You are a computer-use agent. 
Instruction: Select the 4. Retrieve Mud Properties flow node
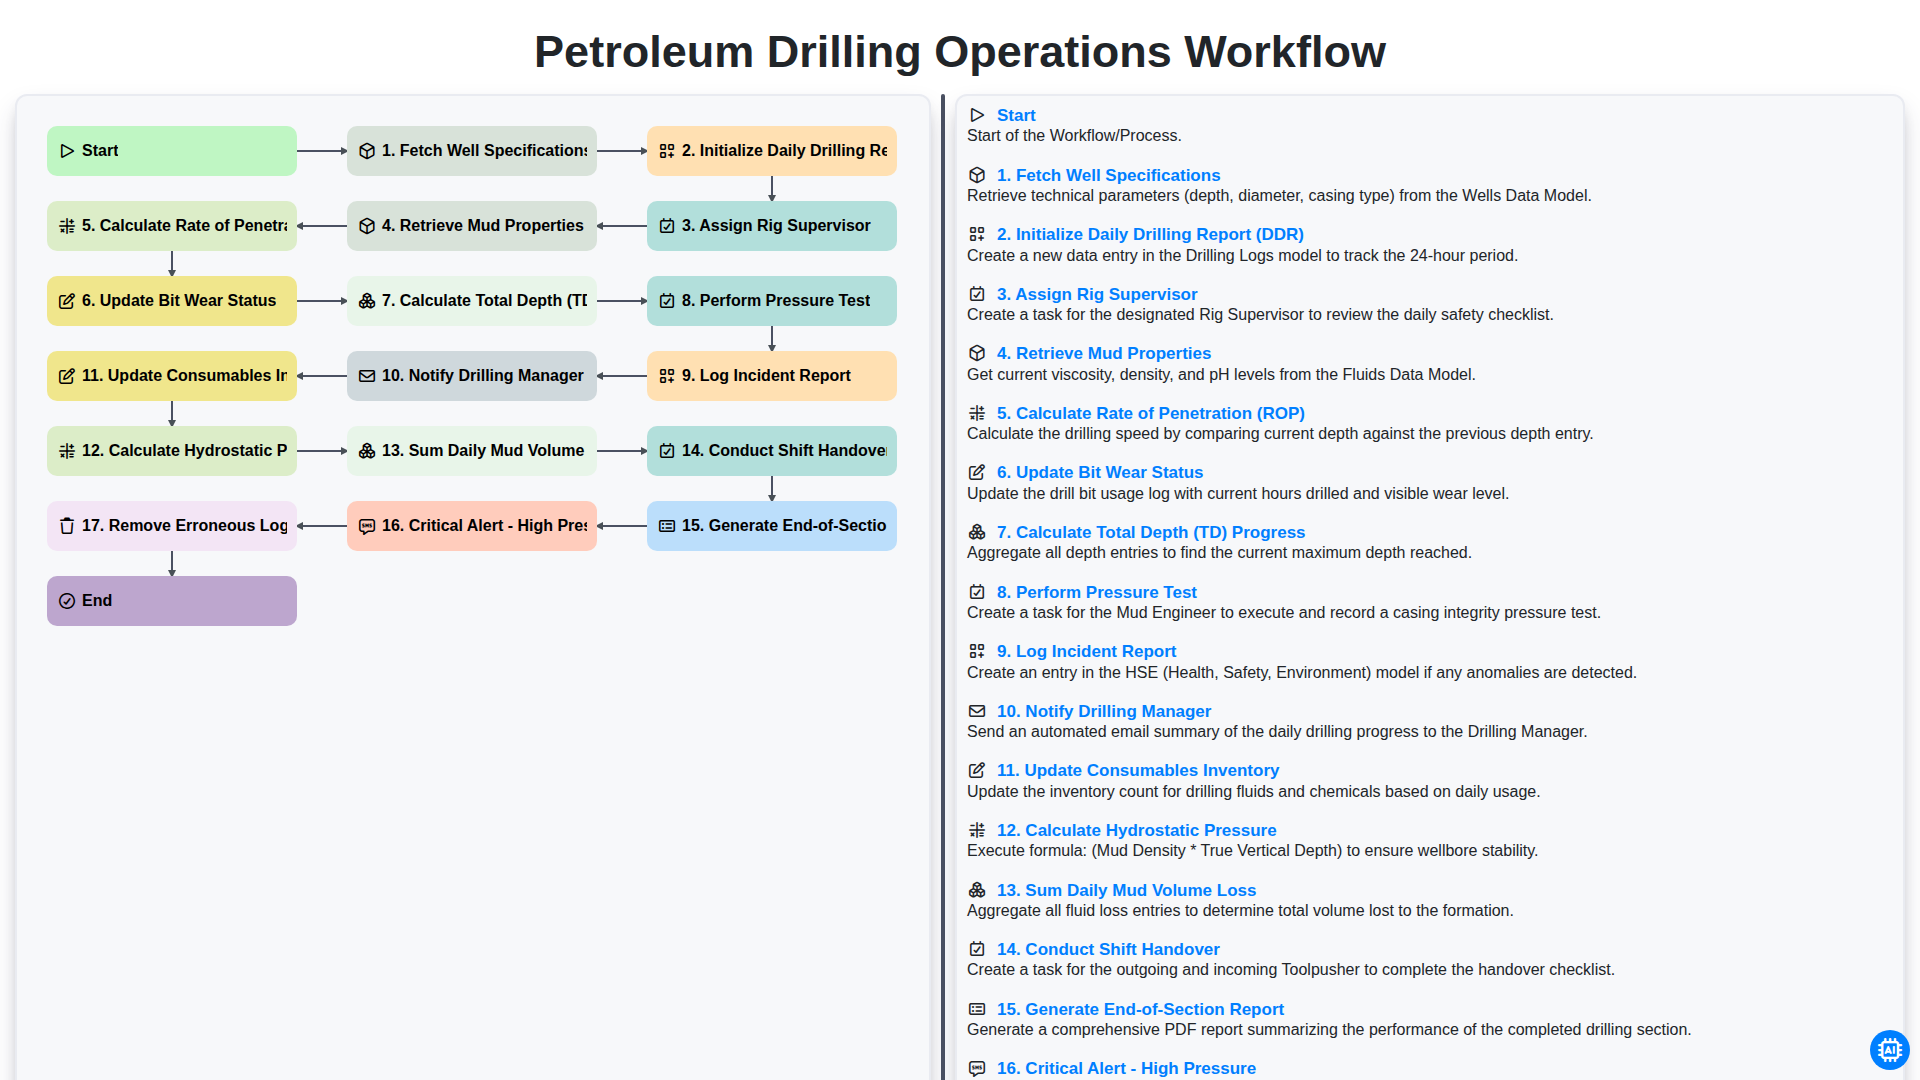point(472,226)
